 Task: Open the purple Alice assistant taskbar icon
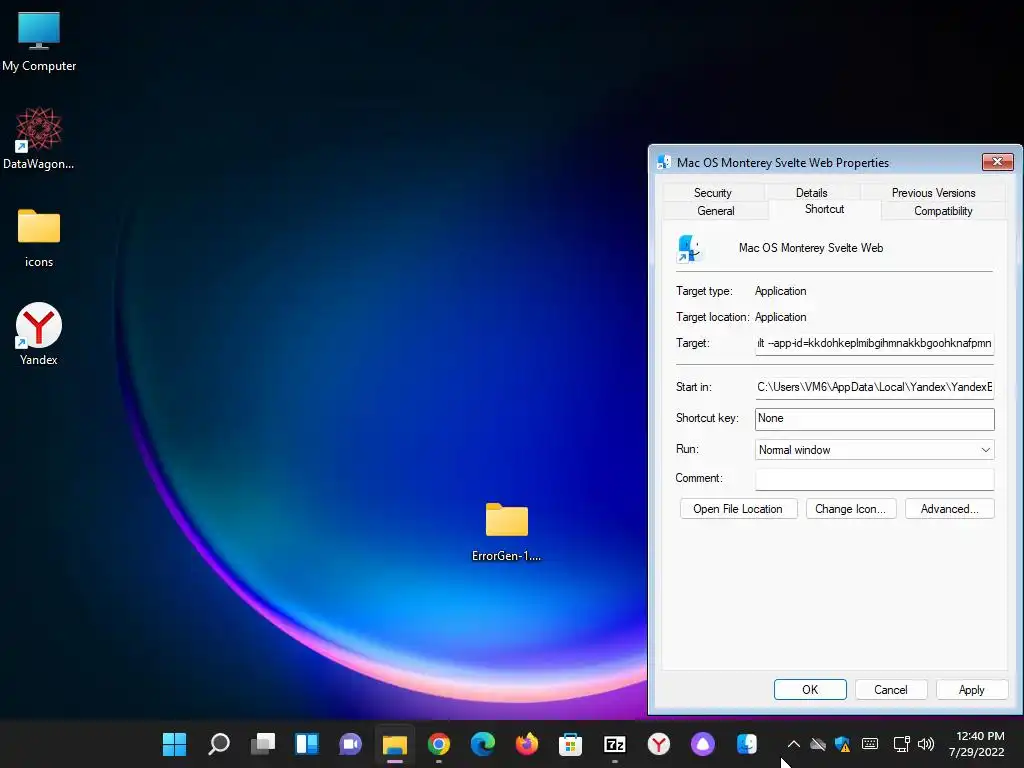[703, 744]
